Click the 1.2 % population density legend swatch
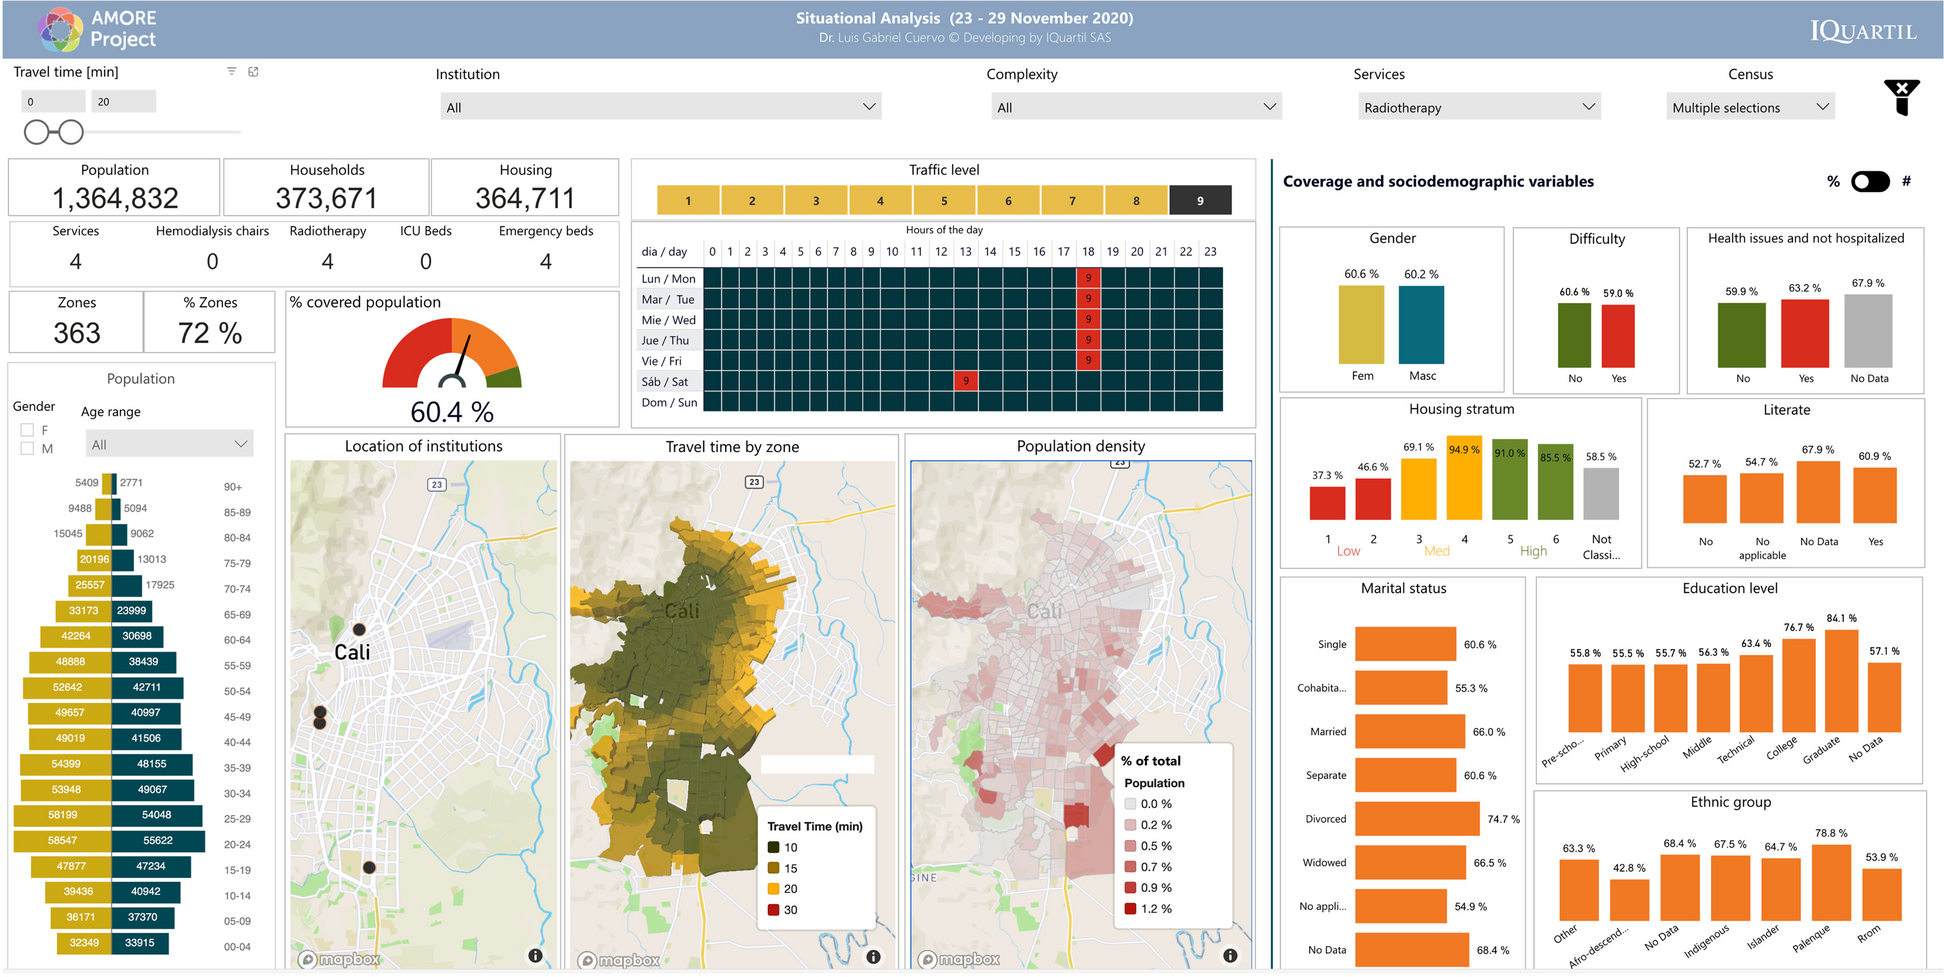Viewport: 1944px width, 977px height. point(1130,909)
